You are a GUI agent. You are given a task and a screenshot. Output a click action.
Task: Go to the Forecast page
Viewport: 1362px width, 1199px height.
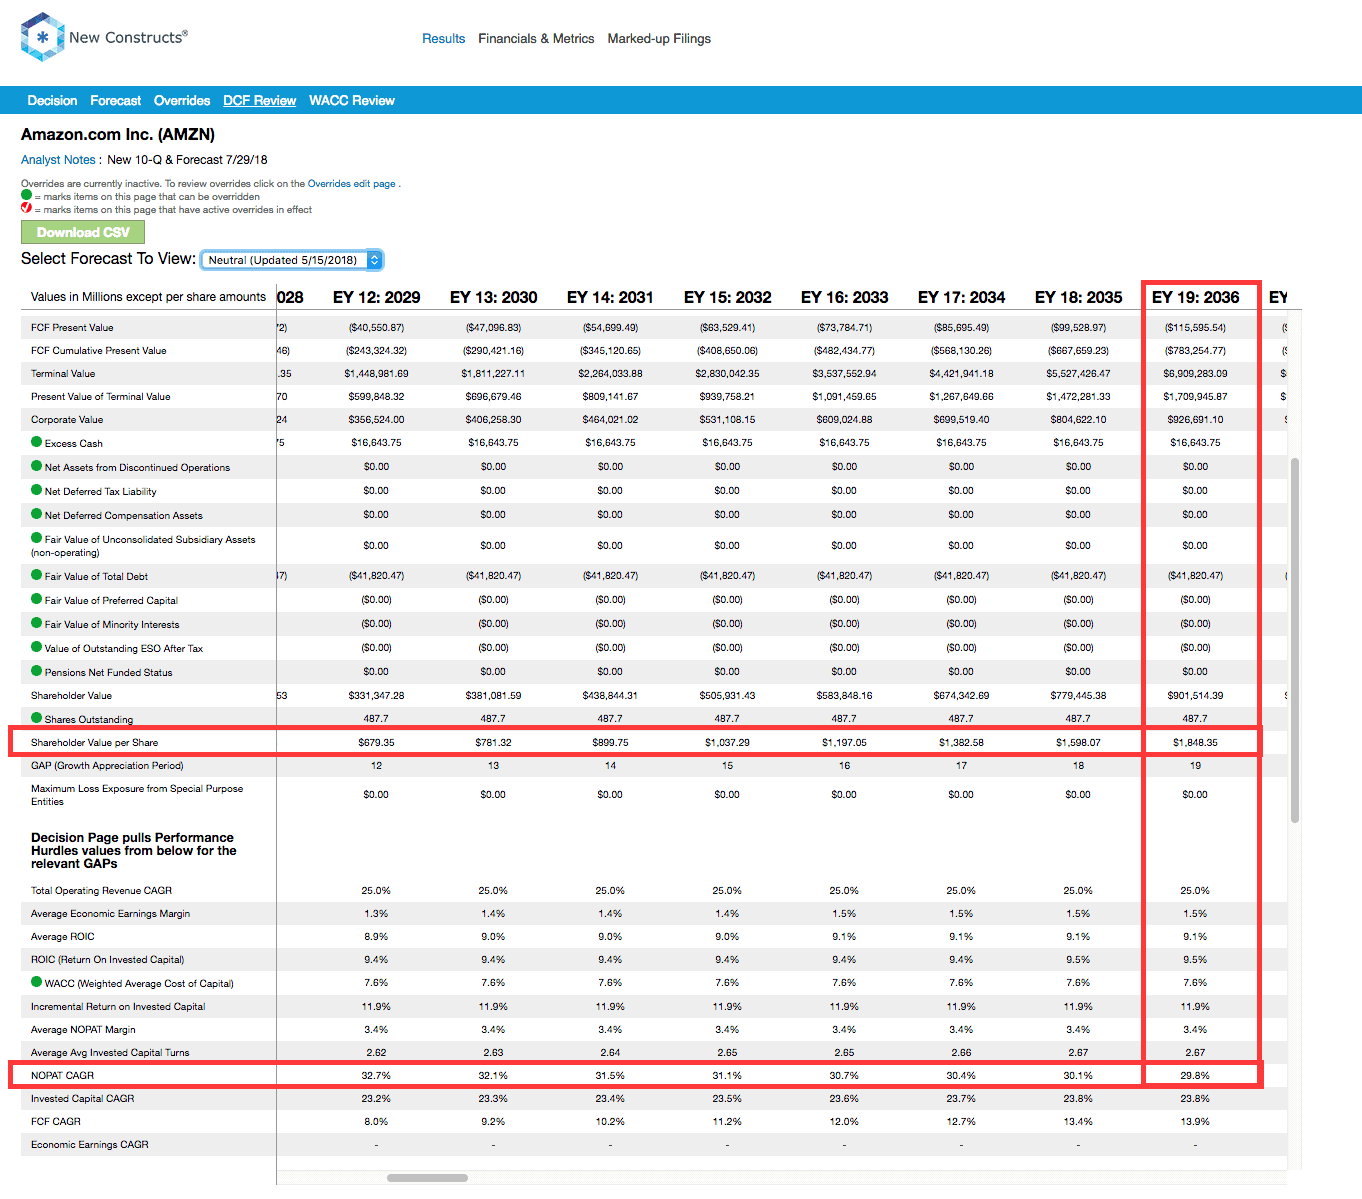click(115, 101)
